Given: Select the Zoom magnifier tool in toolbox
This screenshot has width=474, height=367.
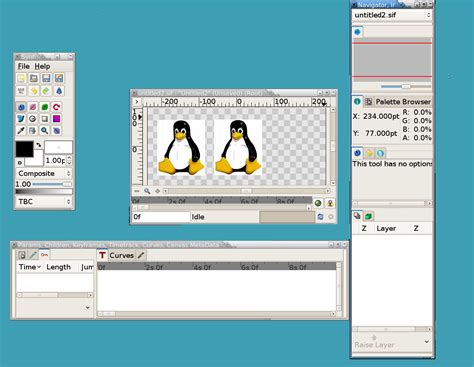Looking at the screenshot, I should coord(45,130).
